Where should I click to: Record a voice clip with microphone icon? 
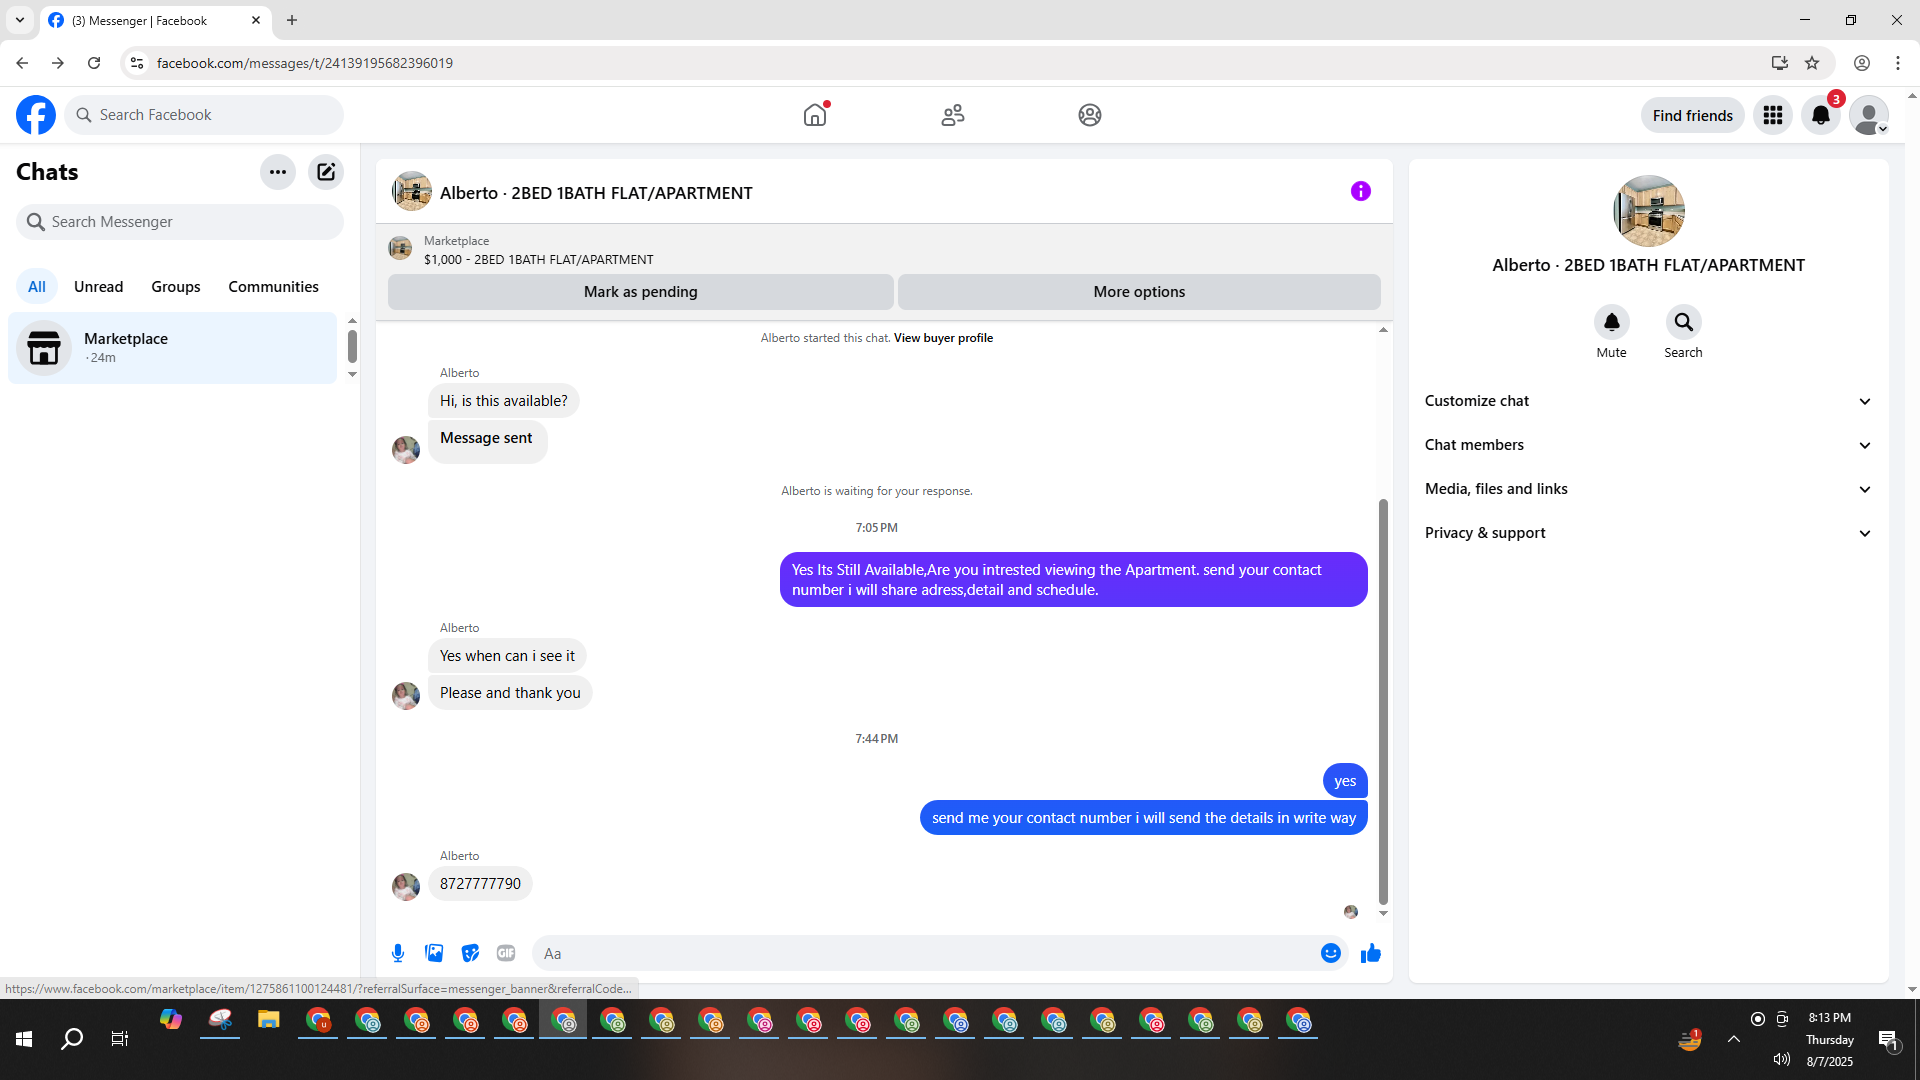[x=398, y=953]
